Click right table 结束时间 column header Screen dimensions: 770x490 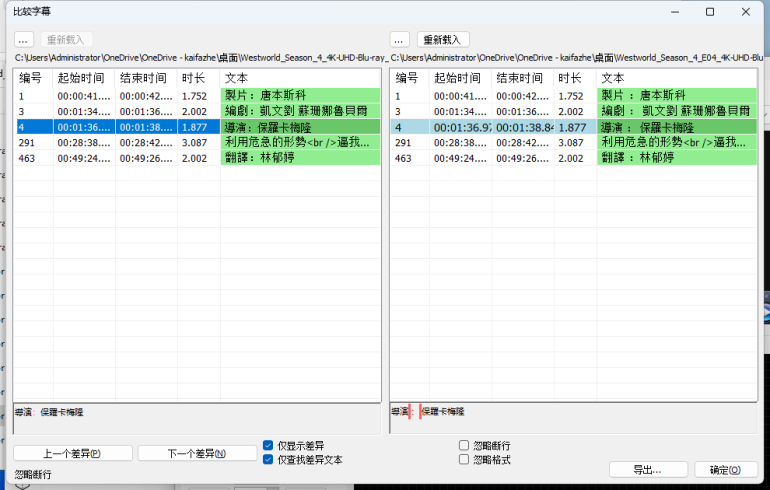[523, 78]
